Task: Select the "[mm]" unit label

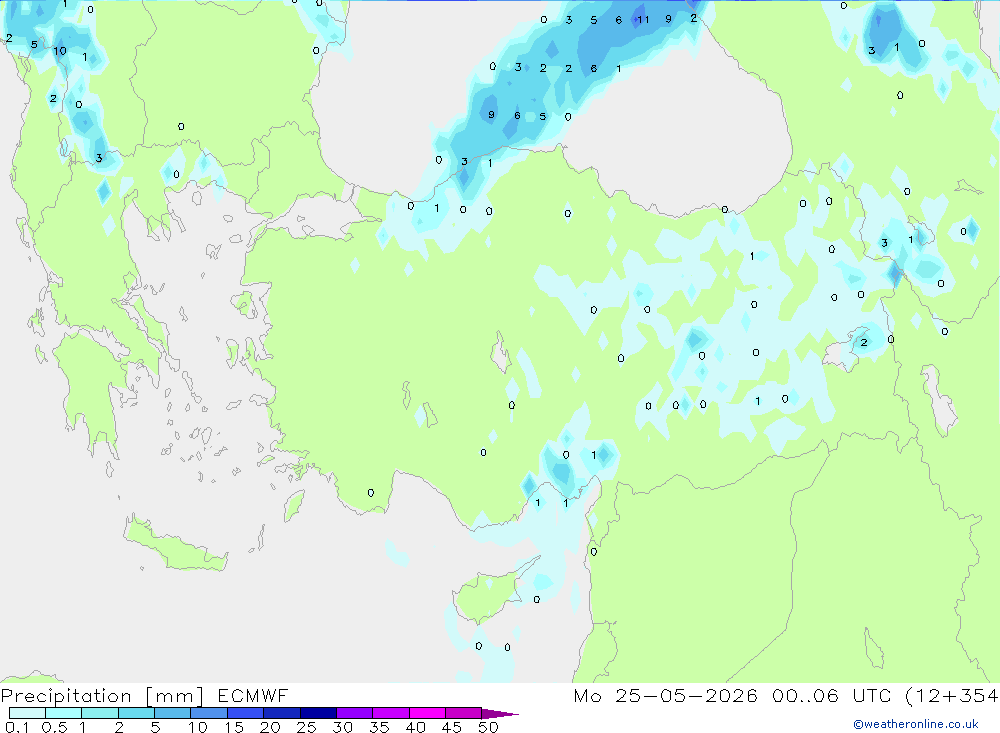Action: pyautogui.click(x=174, y=696)
